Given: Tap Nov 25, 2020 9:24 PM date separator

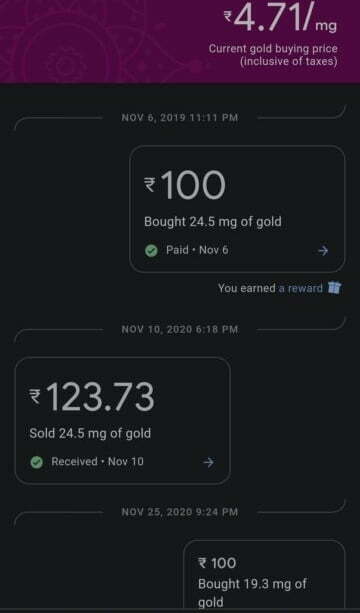Looking at the screenshot, I should tap(179, 512).
